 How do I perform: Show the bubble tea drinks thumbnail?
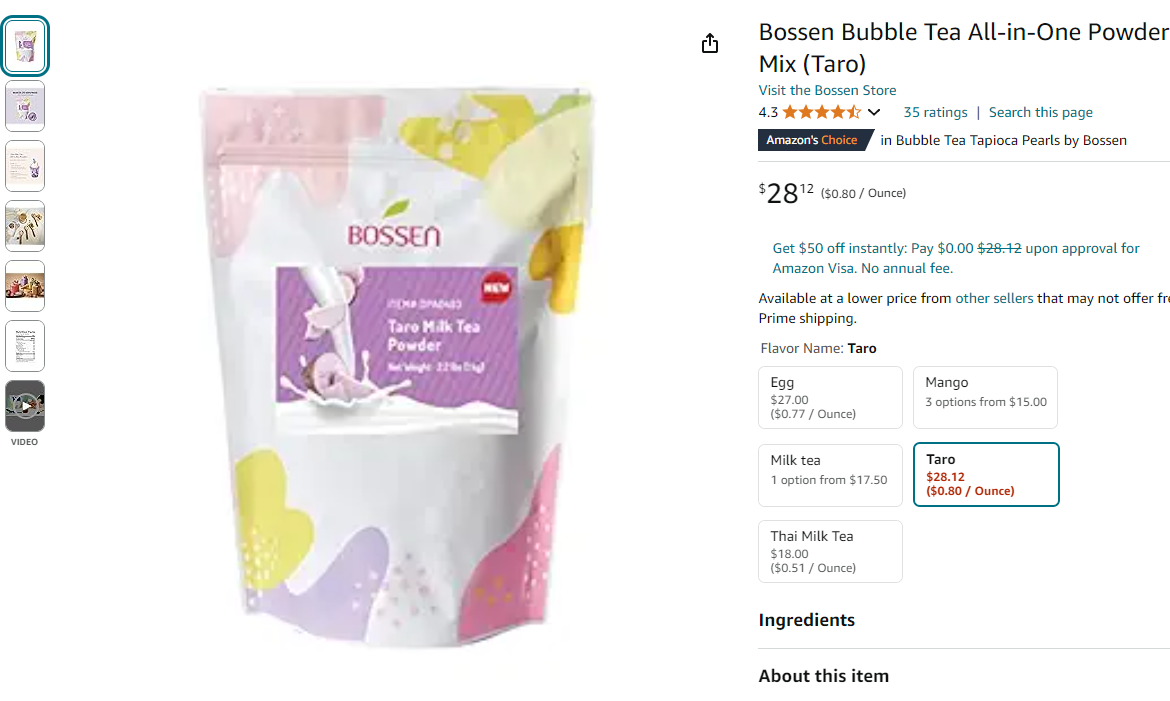click(25, 286)
